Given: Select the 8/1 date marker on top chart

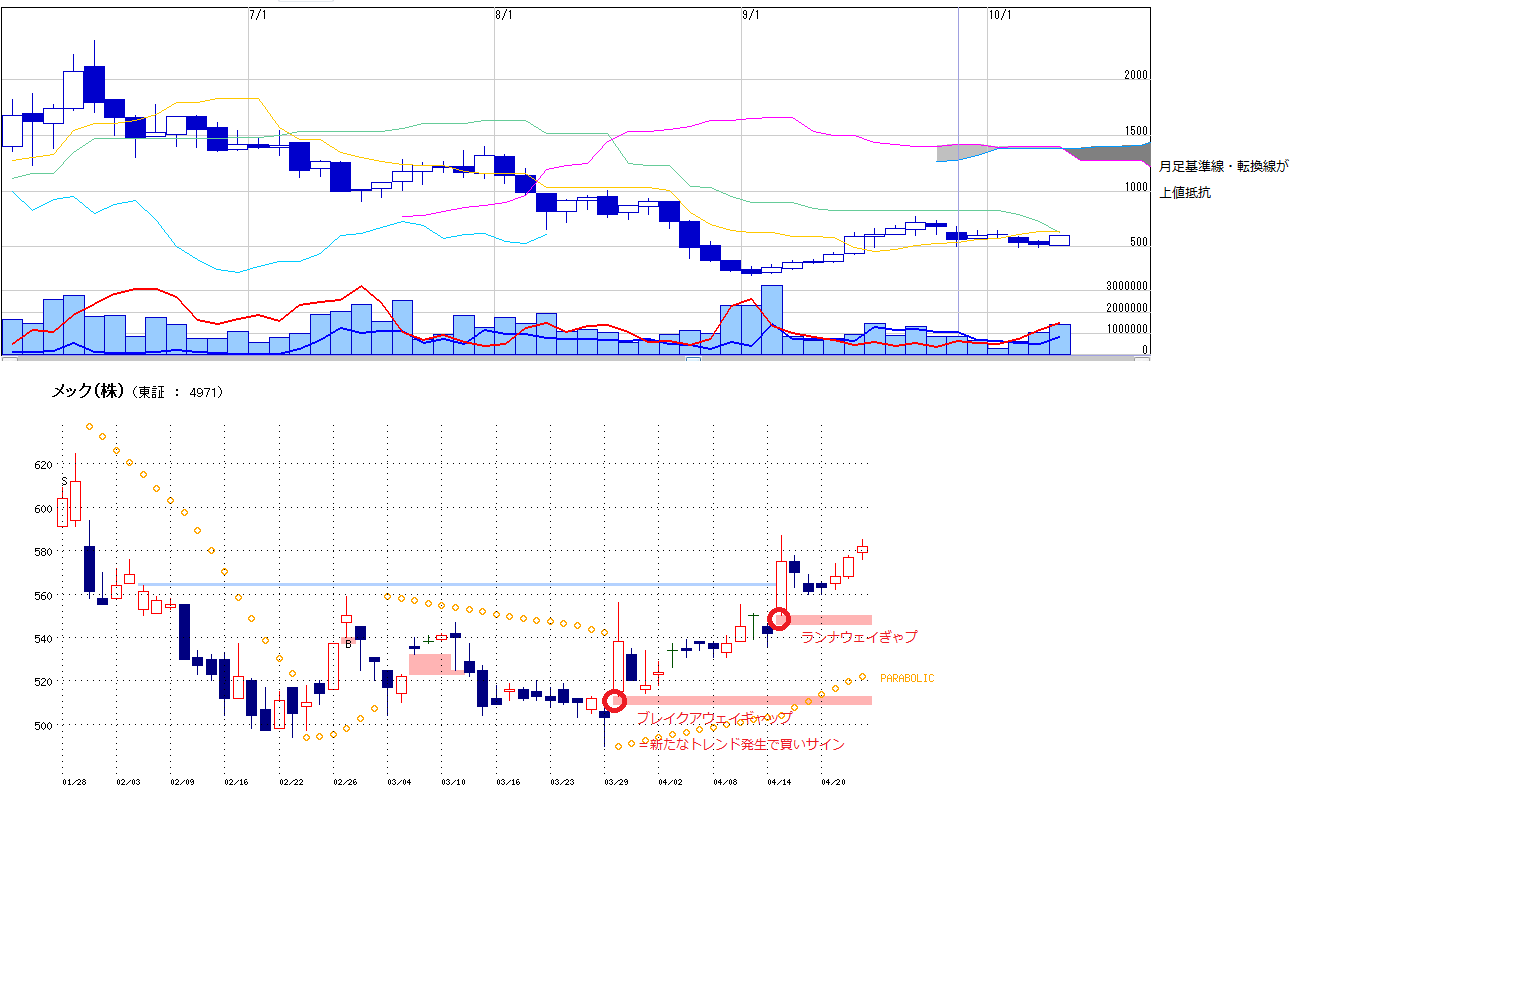Looking at the screenshot, I should point(504,15).
